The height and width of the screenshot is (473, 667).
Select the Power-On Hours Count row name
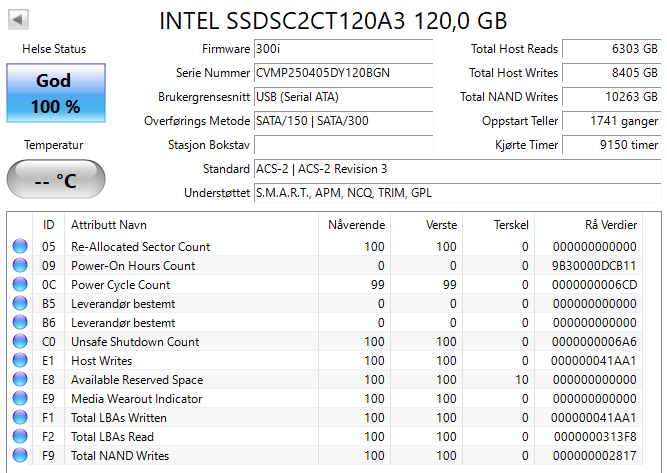133,266
